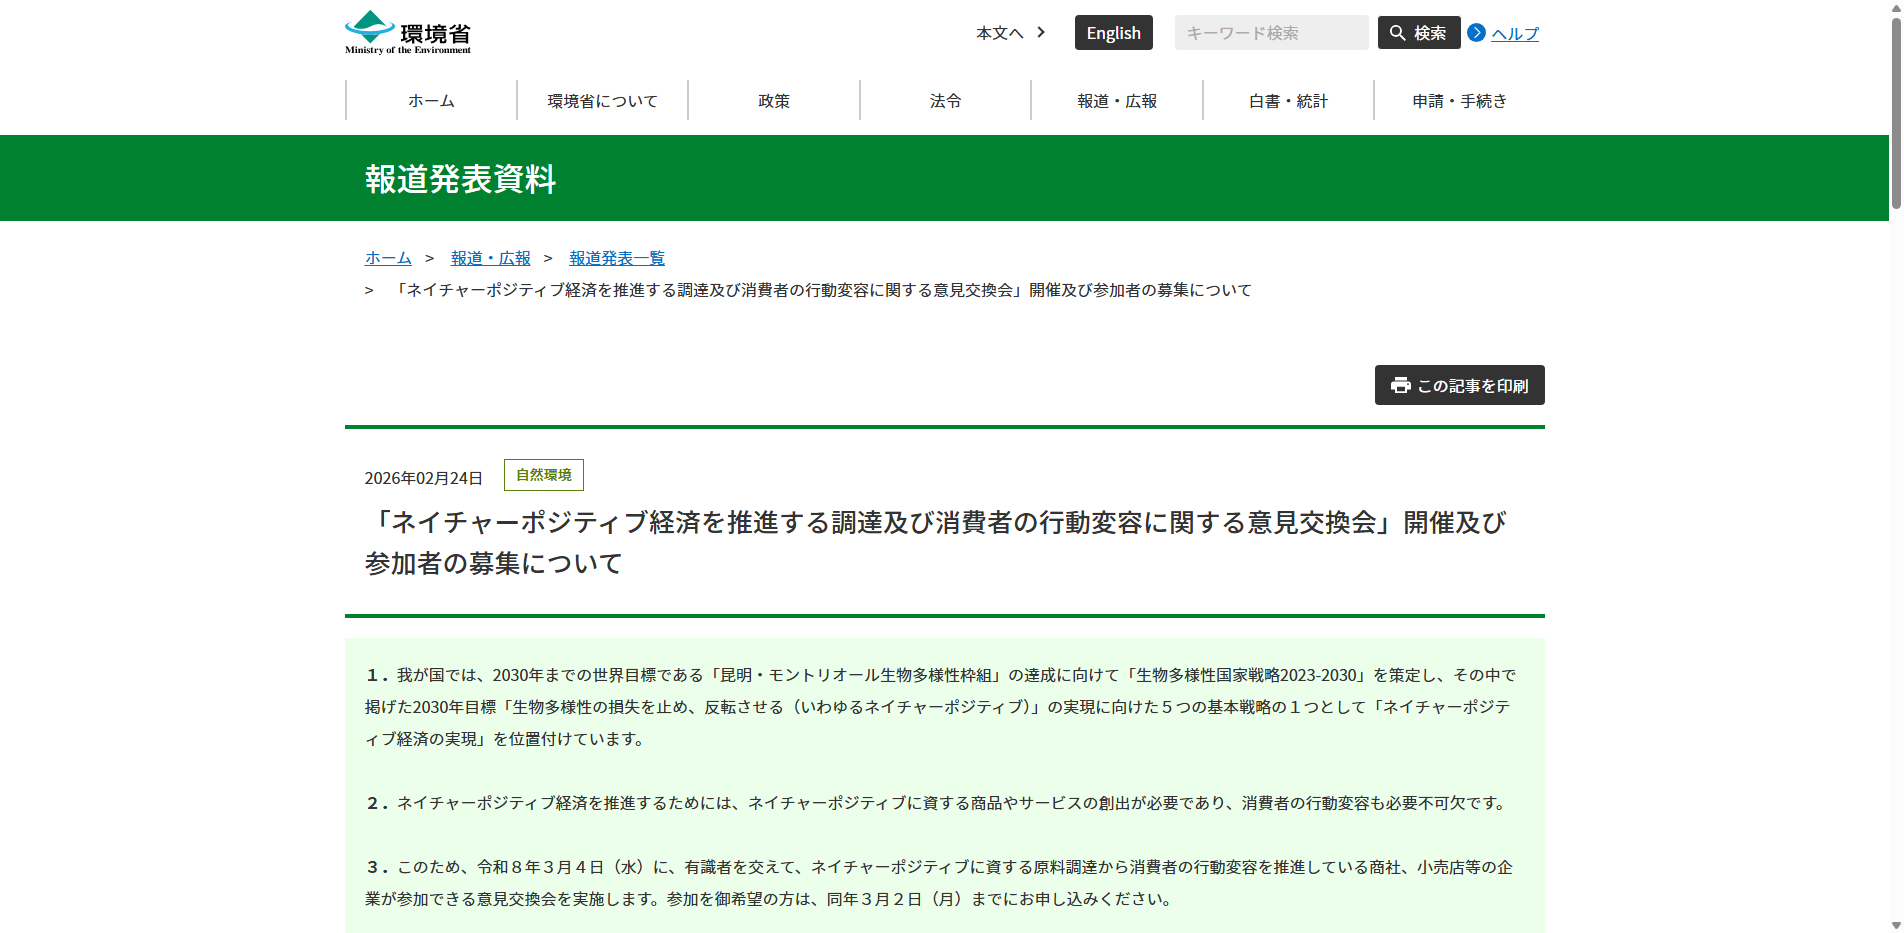Open the 白書・統計 section

pos(1287,100)
